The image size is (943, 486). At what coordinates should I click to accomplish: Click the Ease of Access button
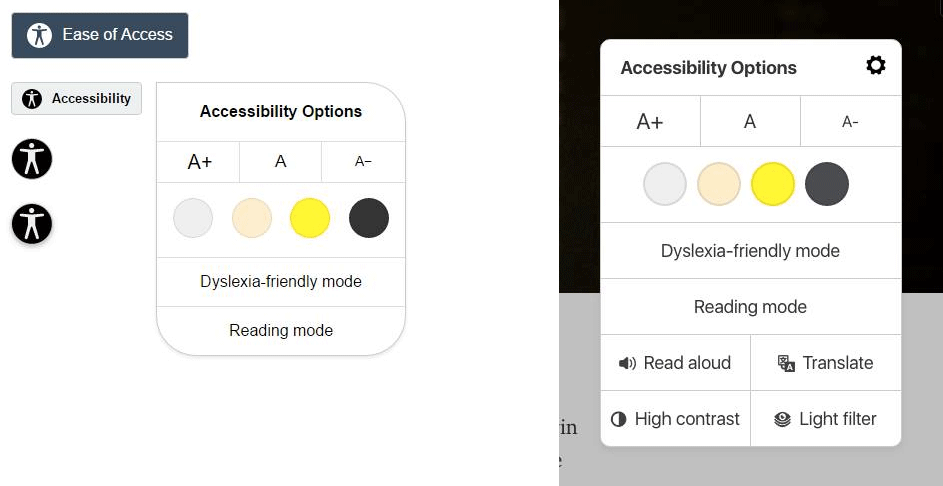tap(100, 35)
